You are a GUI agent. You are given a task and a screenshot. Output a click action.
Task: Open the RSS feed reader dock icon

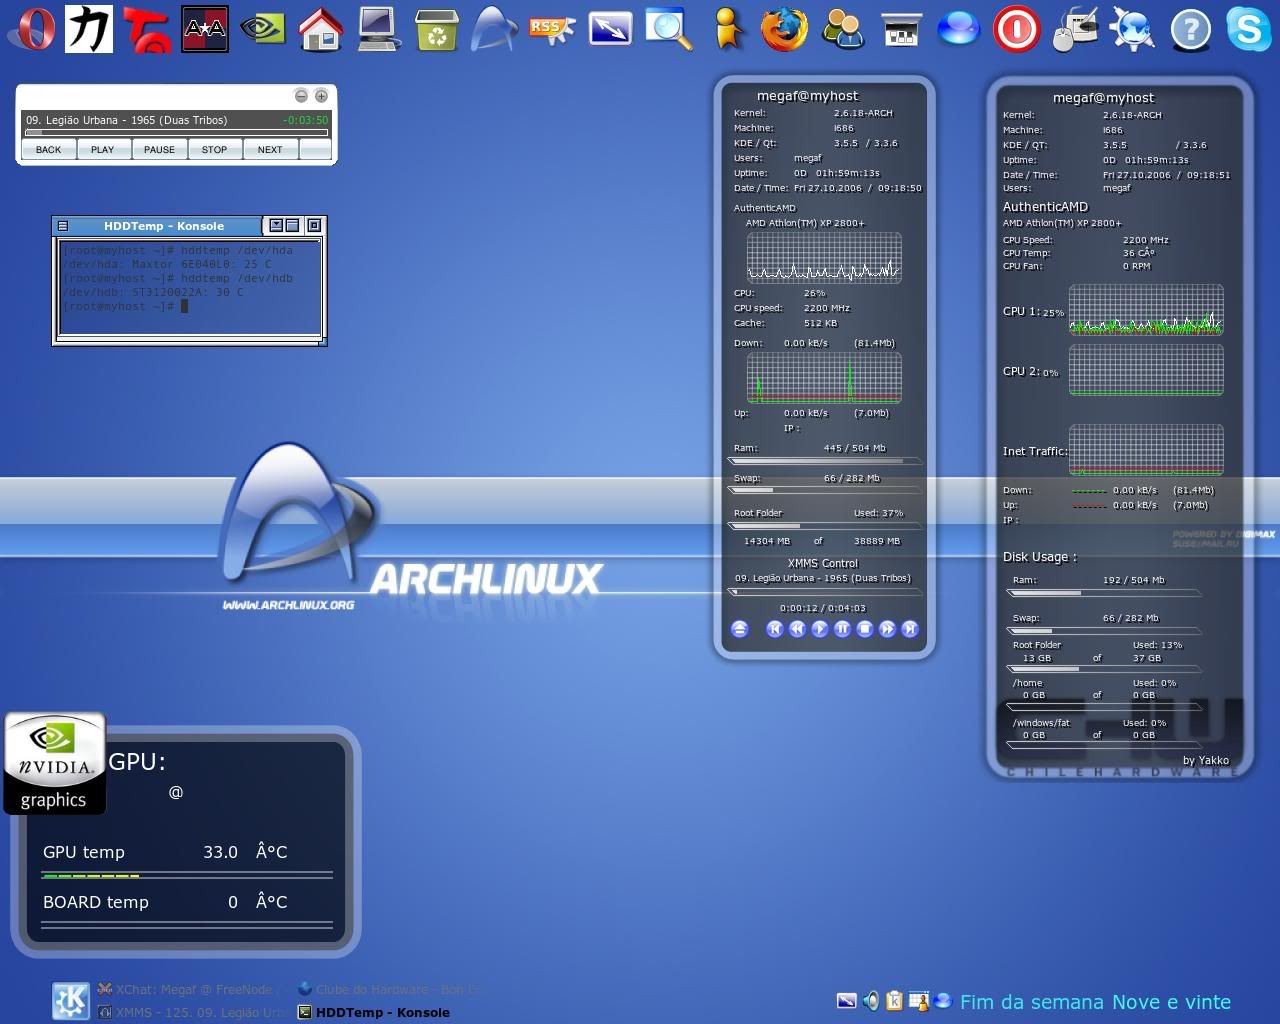tap(552, 29)
